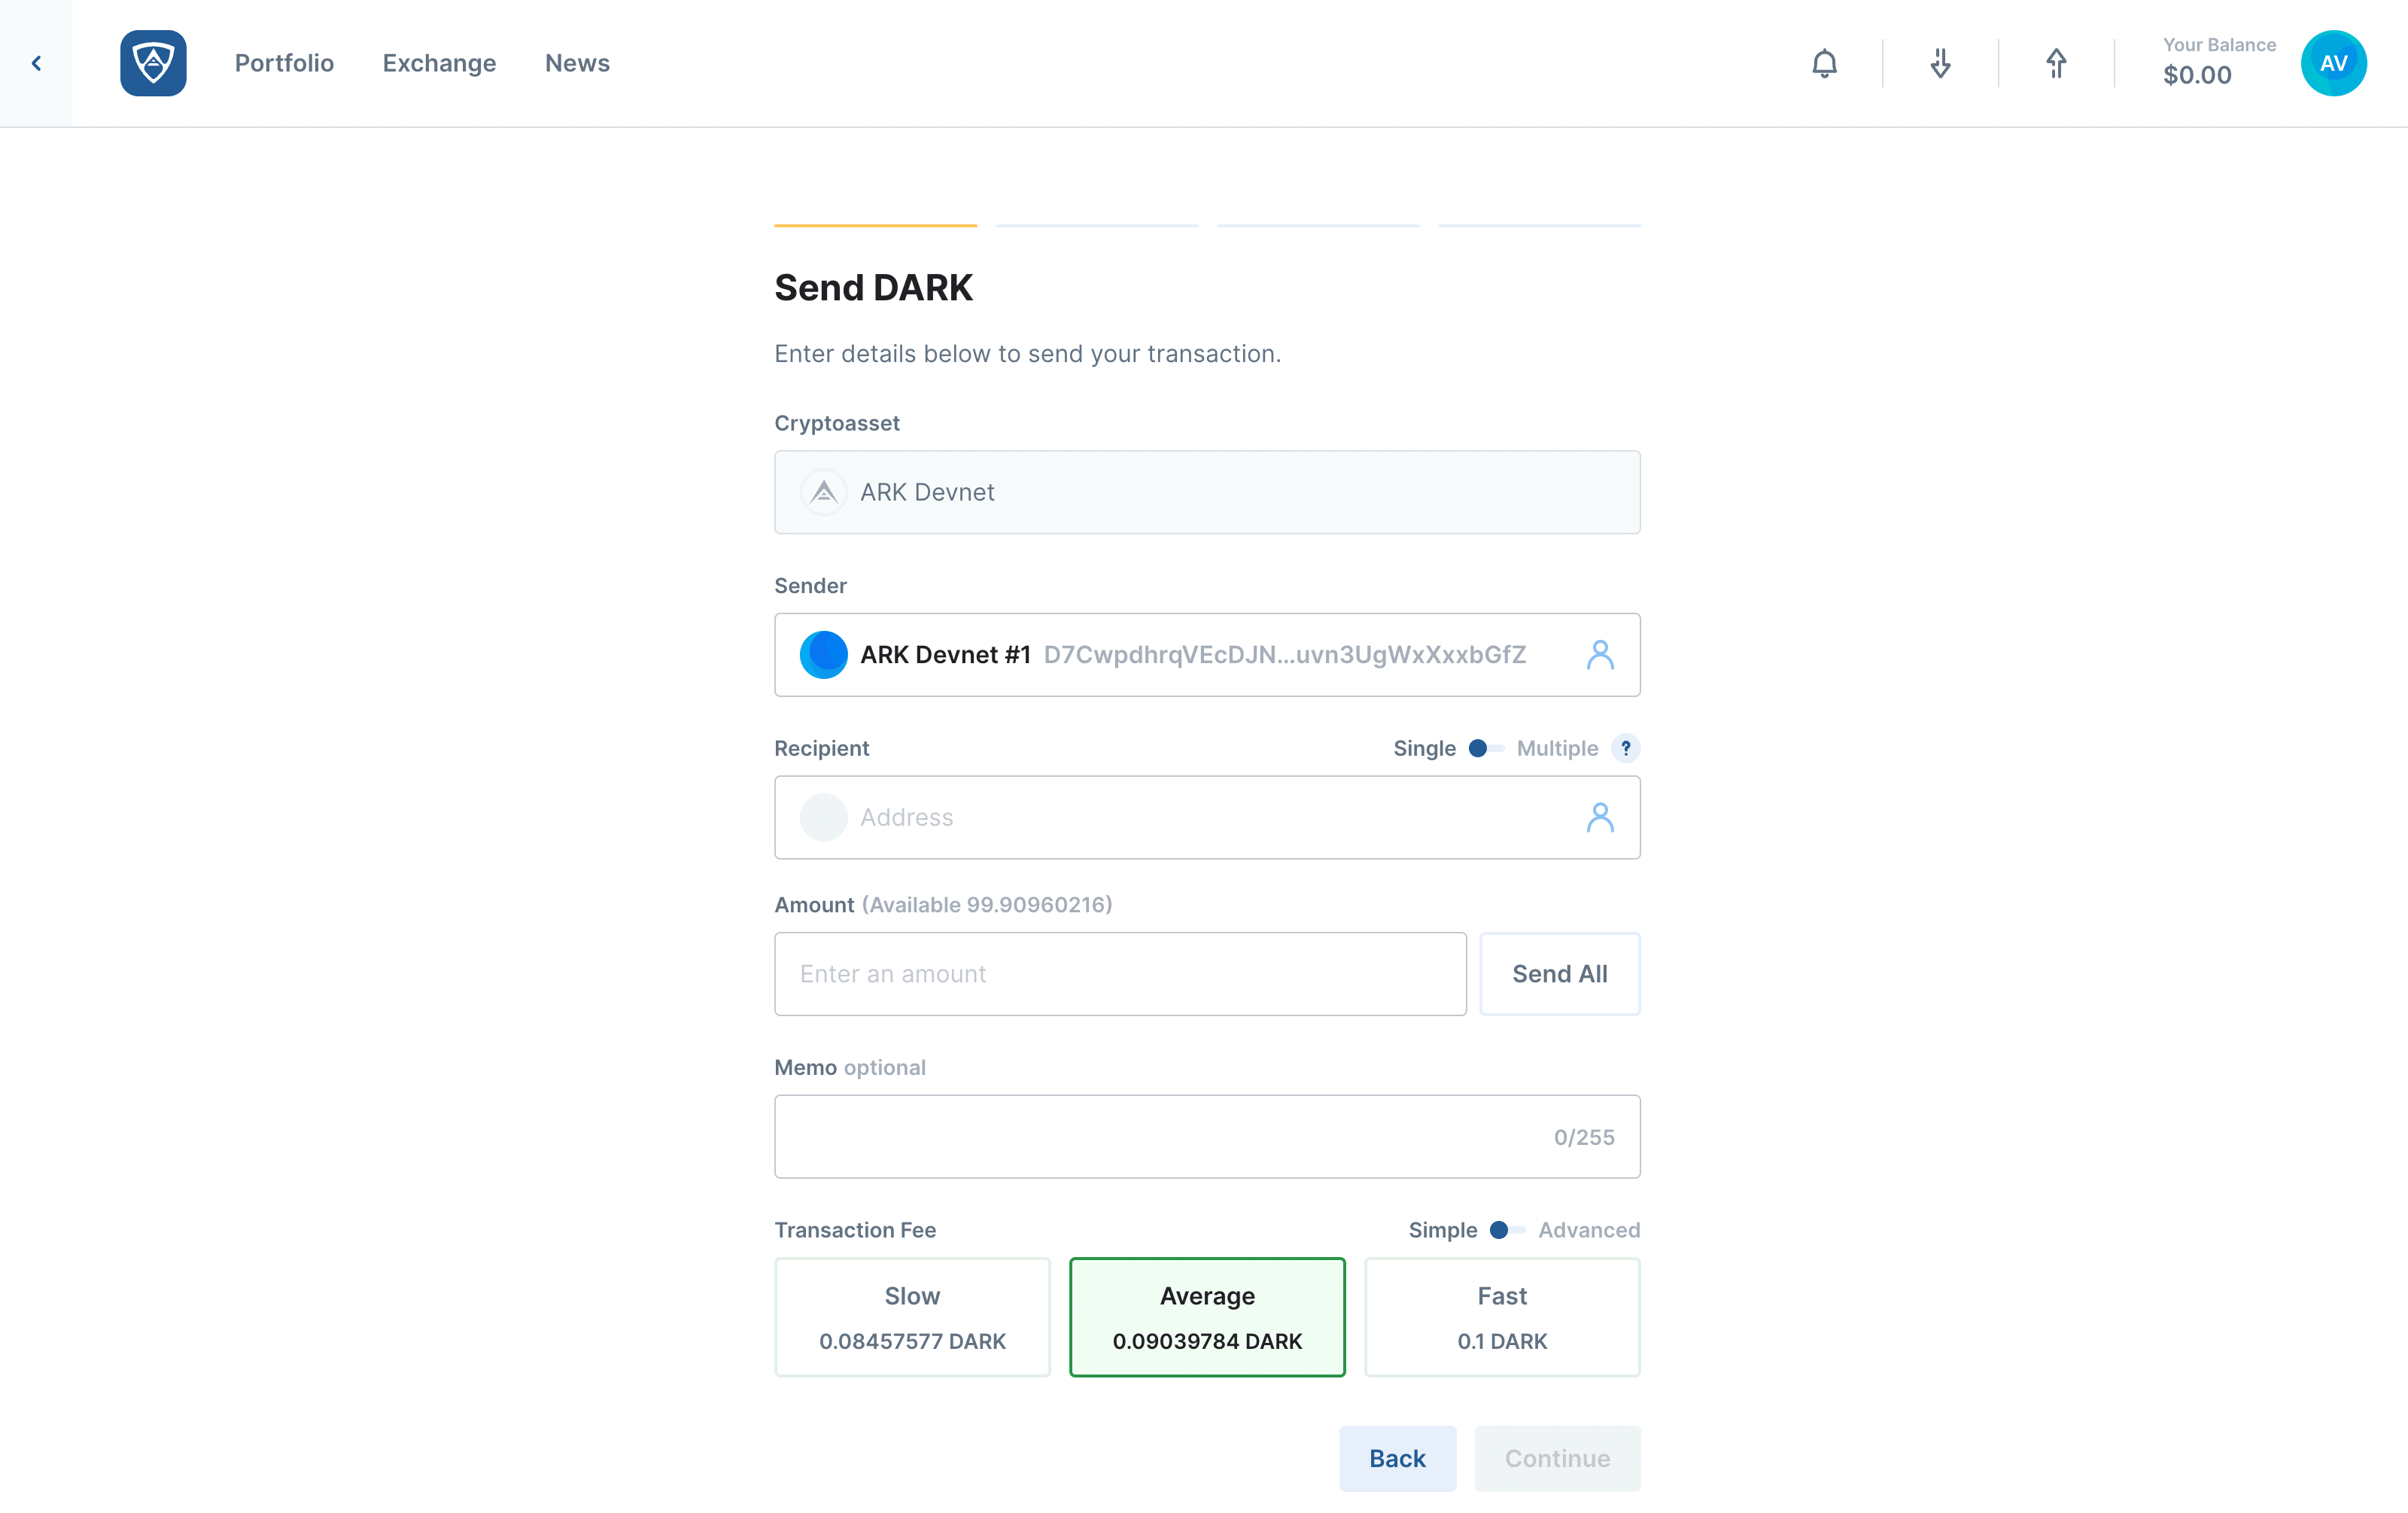The image size is (2408, 1513).
Task: Click the Multiple recipient label
Action: (1557, 748)
